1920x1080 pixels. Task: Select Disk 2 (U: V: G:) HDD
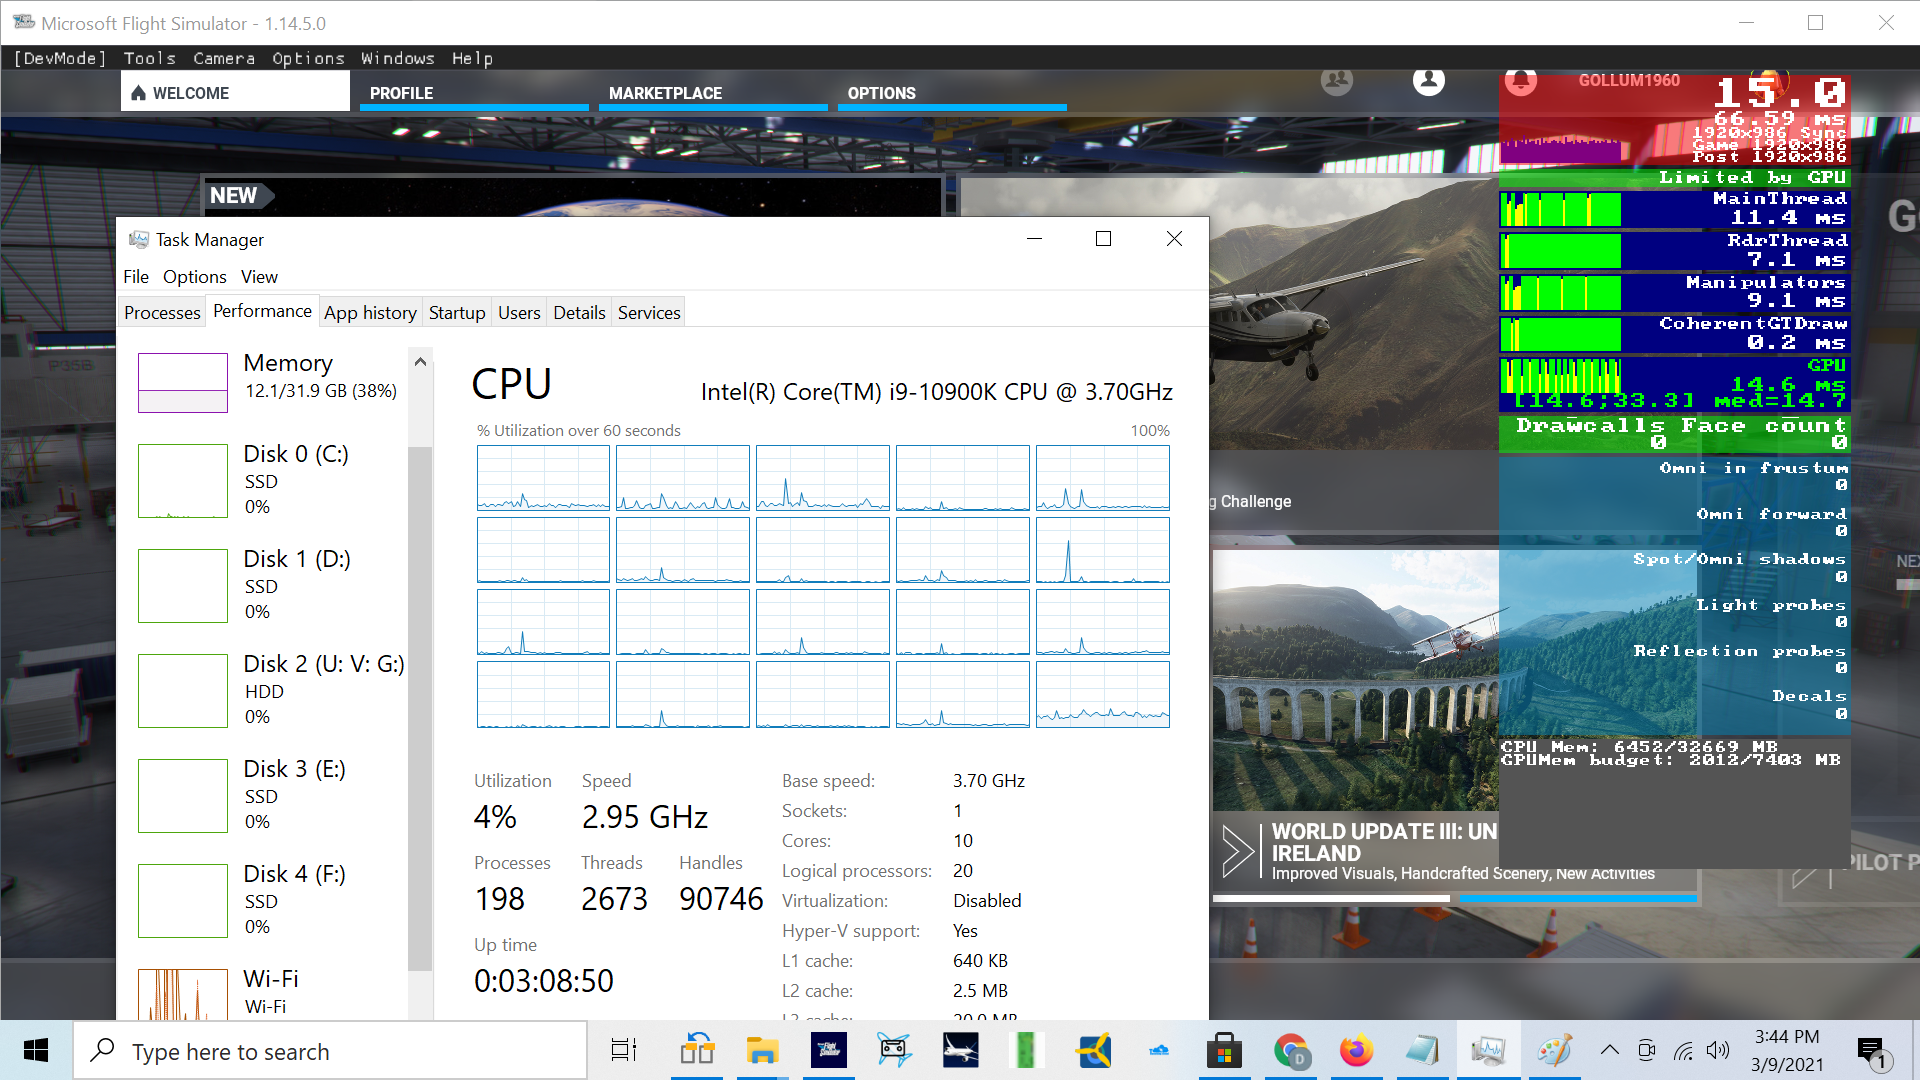click(270, 690)
